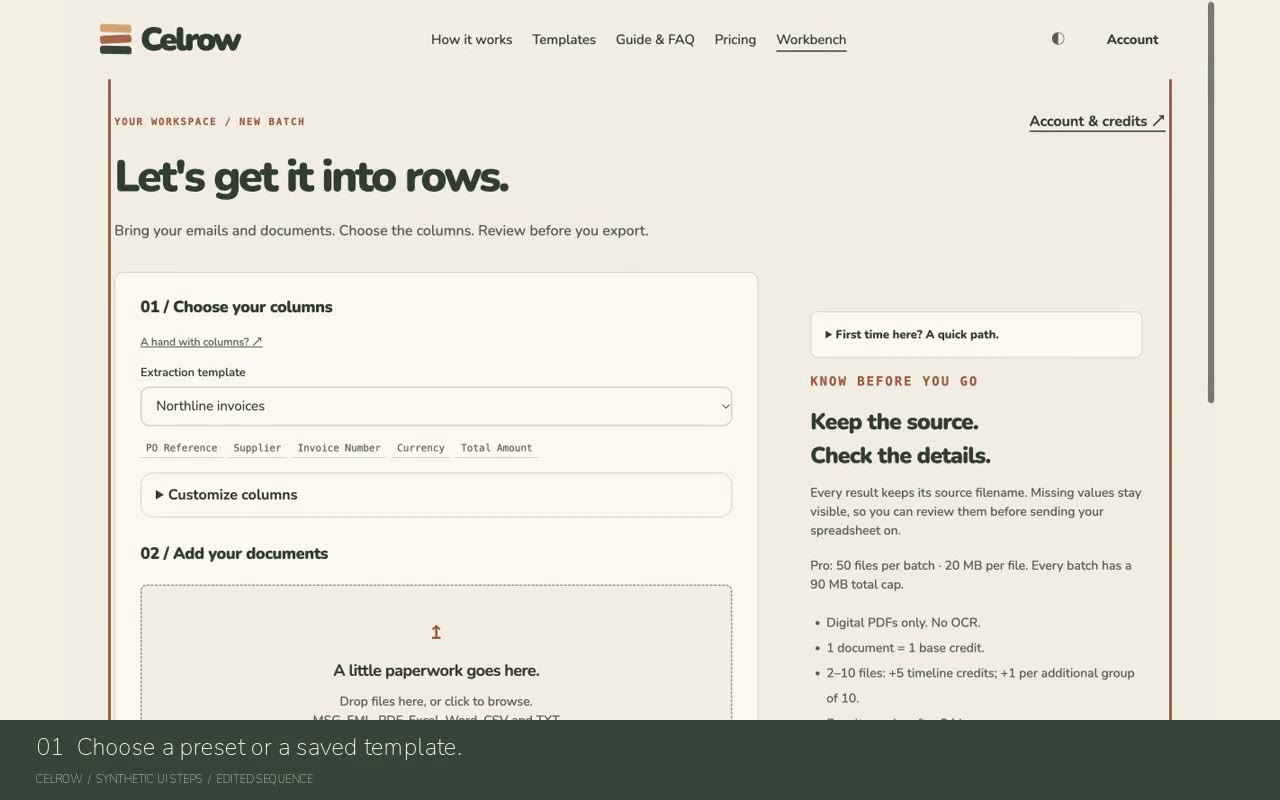The image size is (1280, 800).
Task: Open How it works page
Action: (x=472, y=40)
